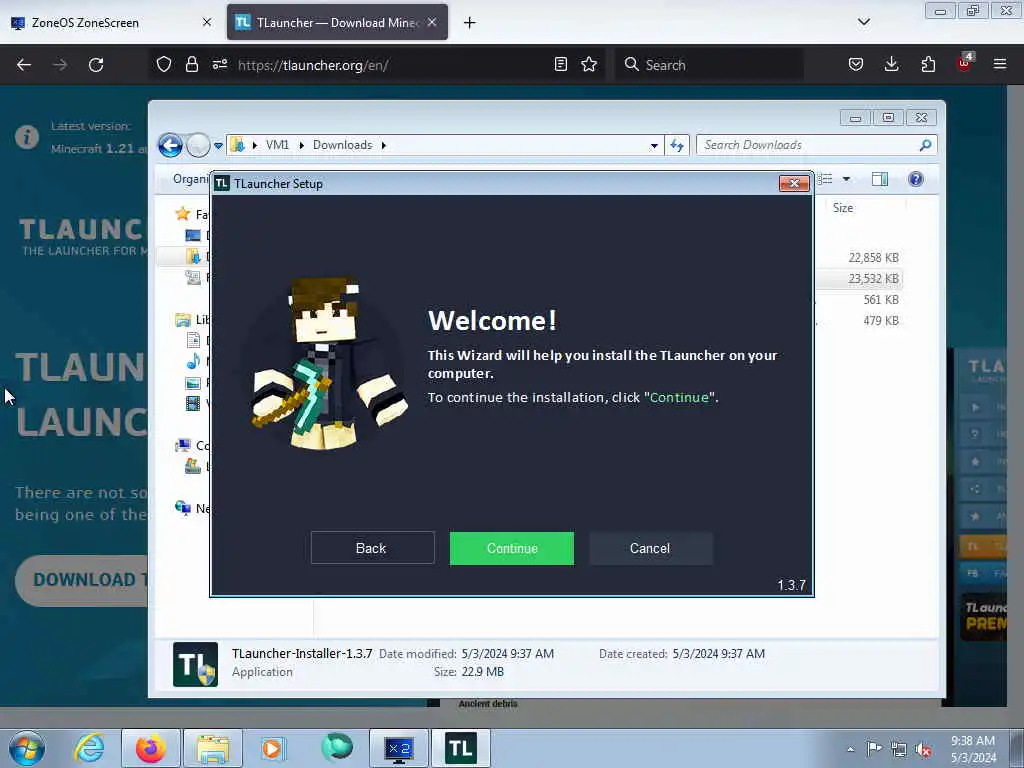1024x768 pixels.
Task: Select the file row with 23,532 KB
Action: click(x=859, y=278)
